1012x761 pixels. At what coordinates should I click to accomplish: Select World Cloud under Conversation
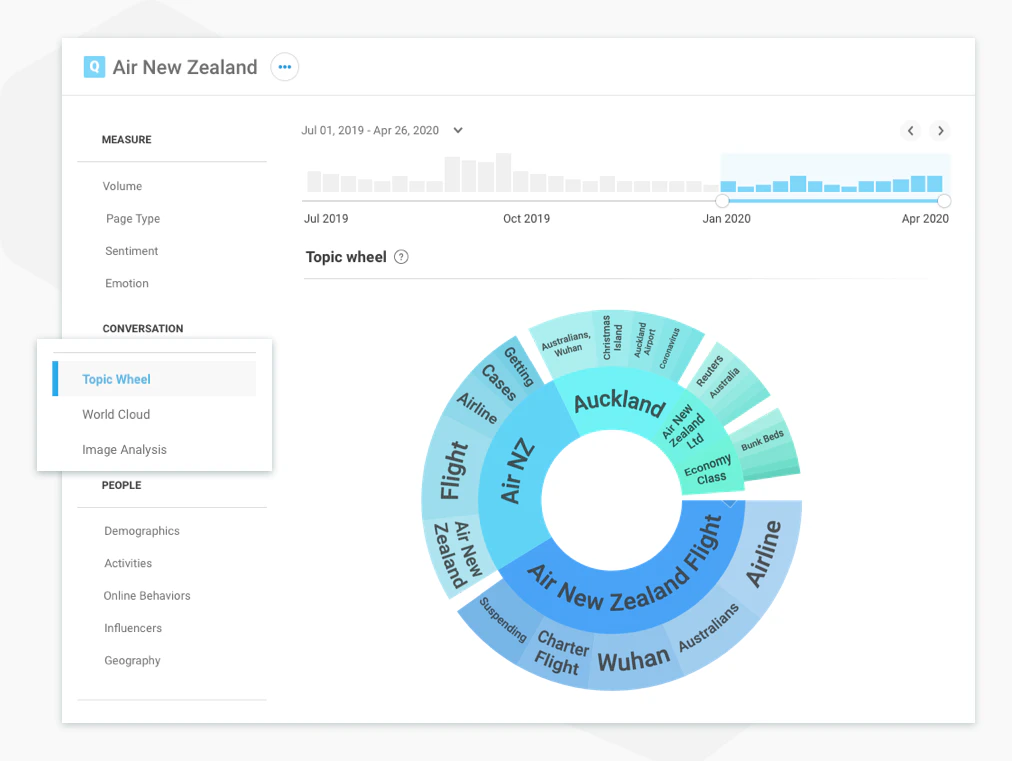116,414
